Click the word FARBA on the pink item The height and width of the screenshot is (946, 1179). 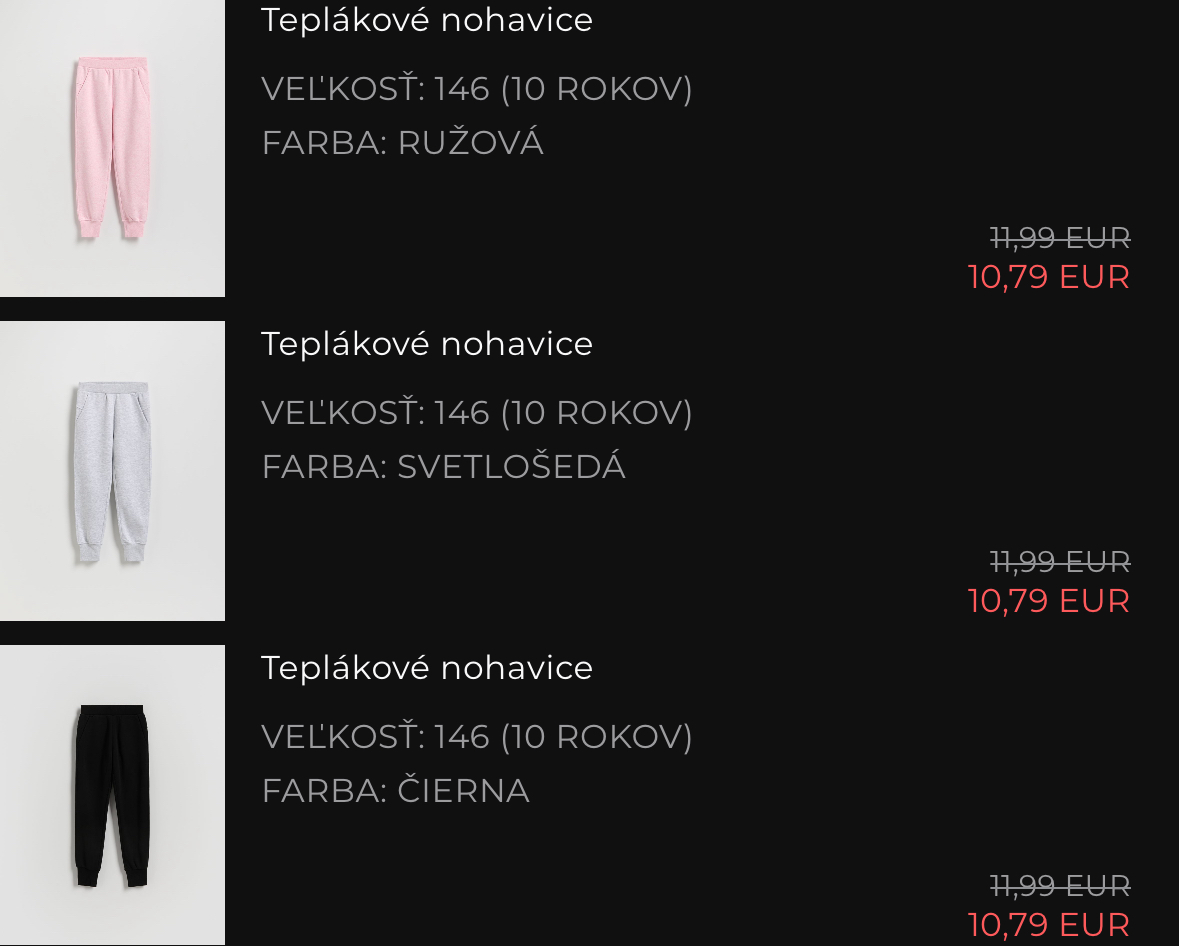click(x=321, y=144)
